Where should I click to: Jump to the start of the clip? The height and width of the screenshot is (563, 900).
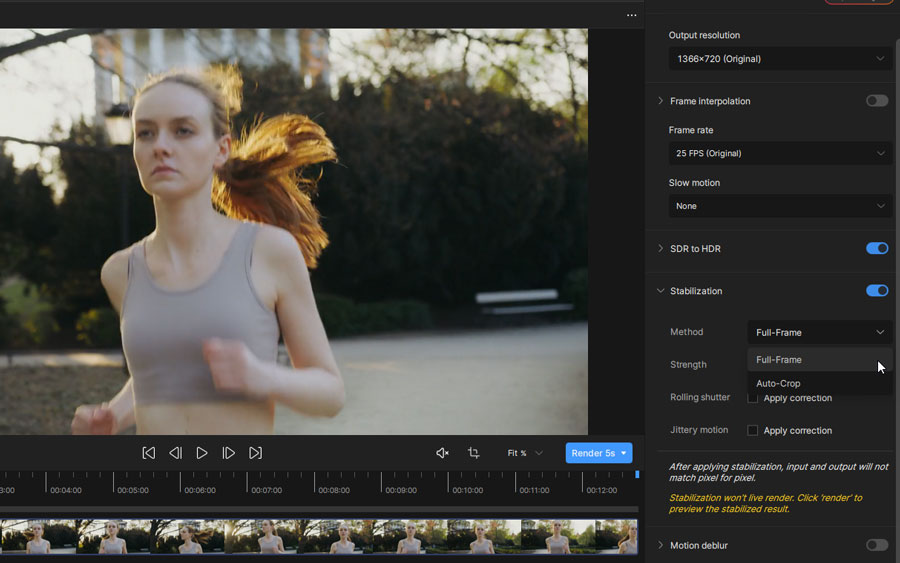click(149, 453)
